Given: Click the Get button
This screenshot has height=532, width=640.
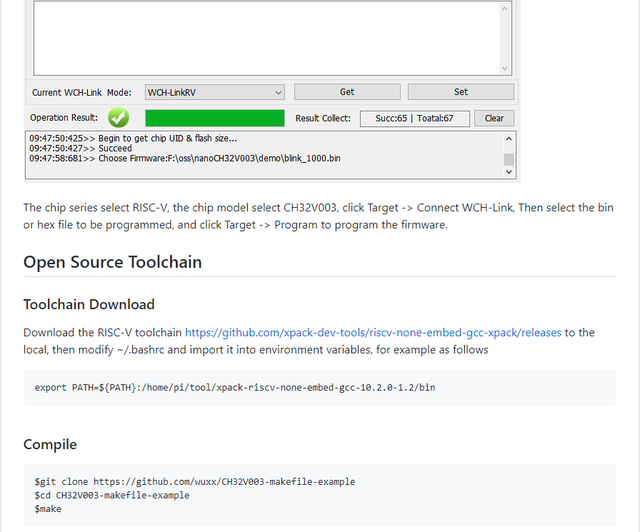Looking at the screenshot, I should tap(347, 92).
